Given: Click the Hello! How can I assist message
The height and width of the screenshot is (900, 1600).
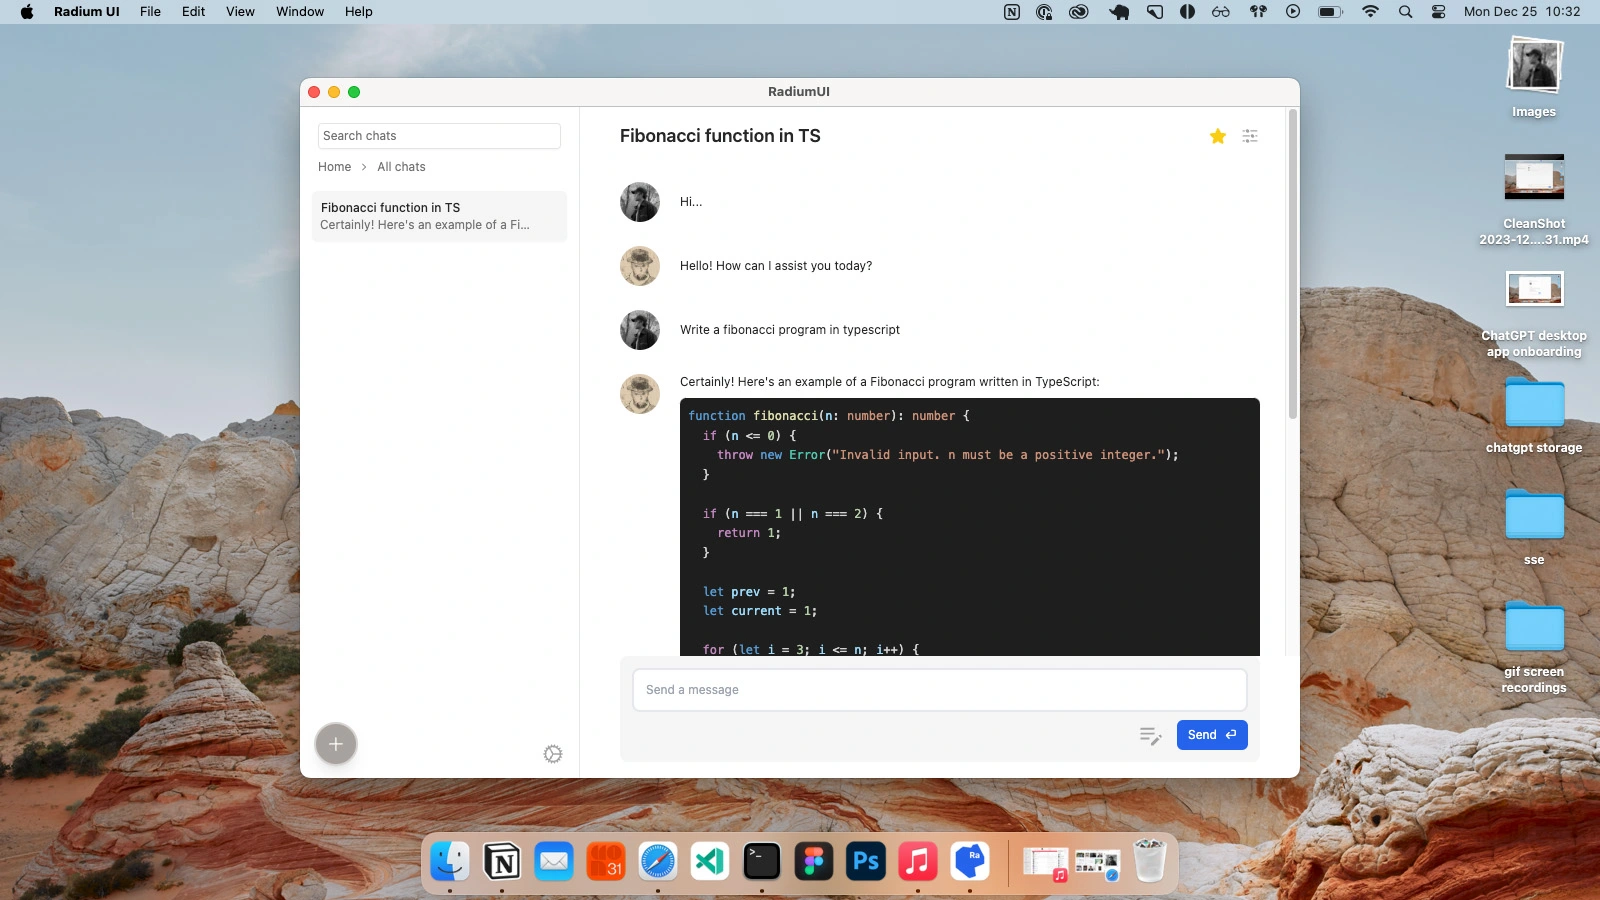Looking at the screenshot, I should [776, 266].
